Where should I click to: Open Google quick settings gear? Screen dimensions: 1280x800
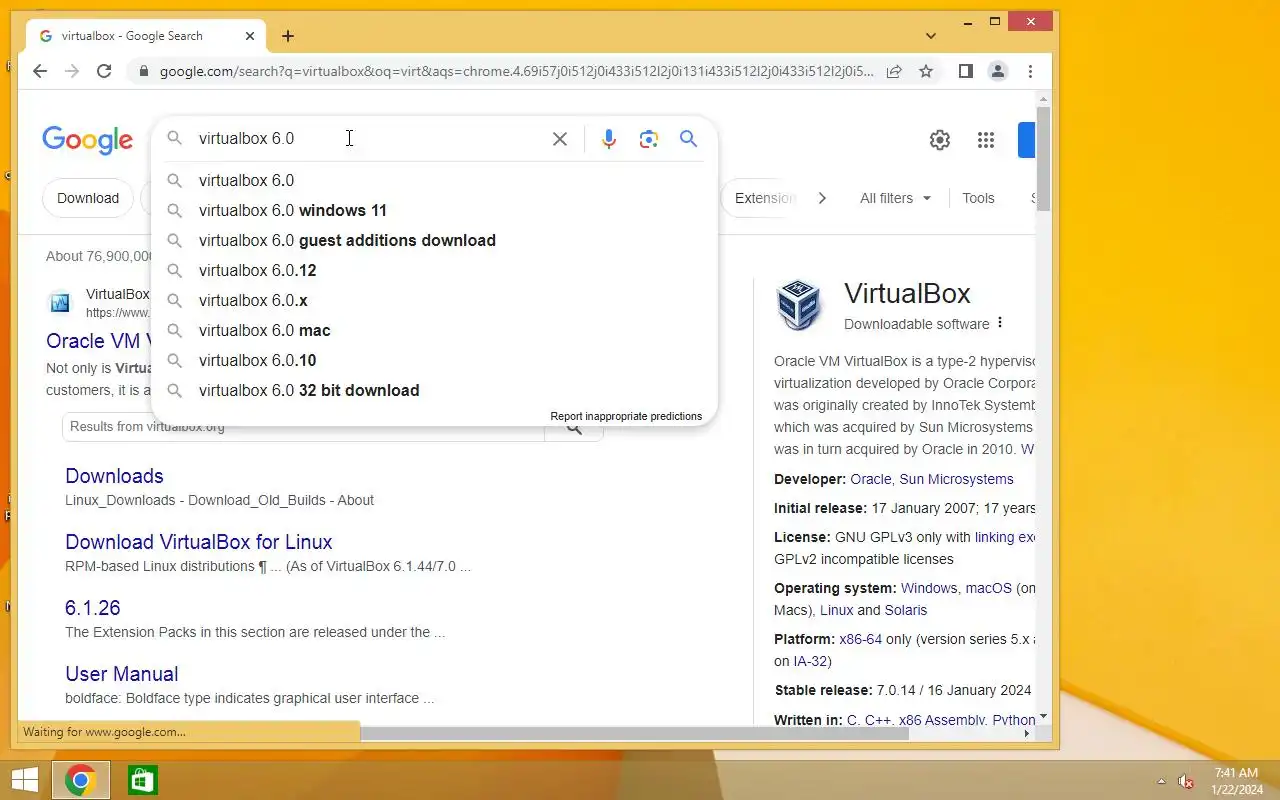click(x=940, y=140)
